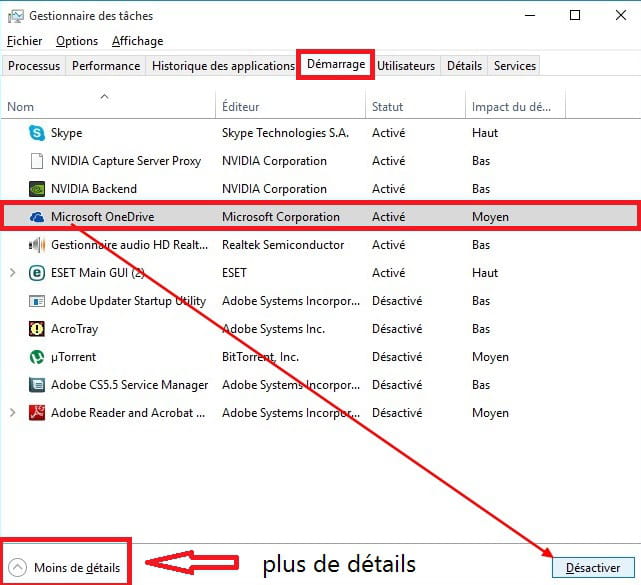Click the BitTorrent, Inc. publisher cell
This screenshot has height=585, width=641.
point(260,357)
